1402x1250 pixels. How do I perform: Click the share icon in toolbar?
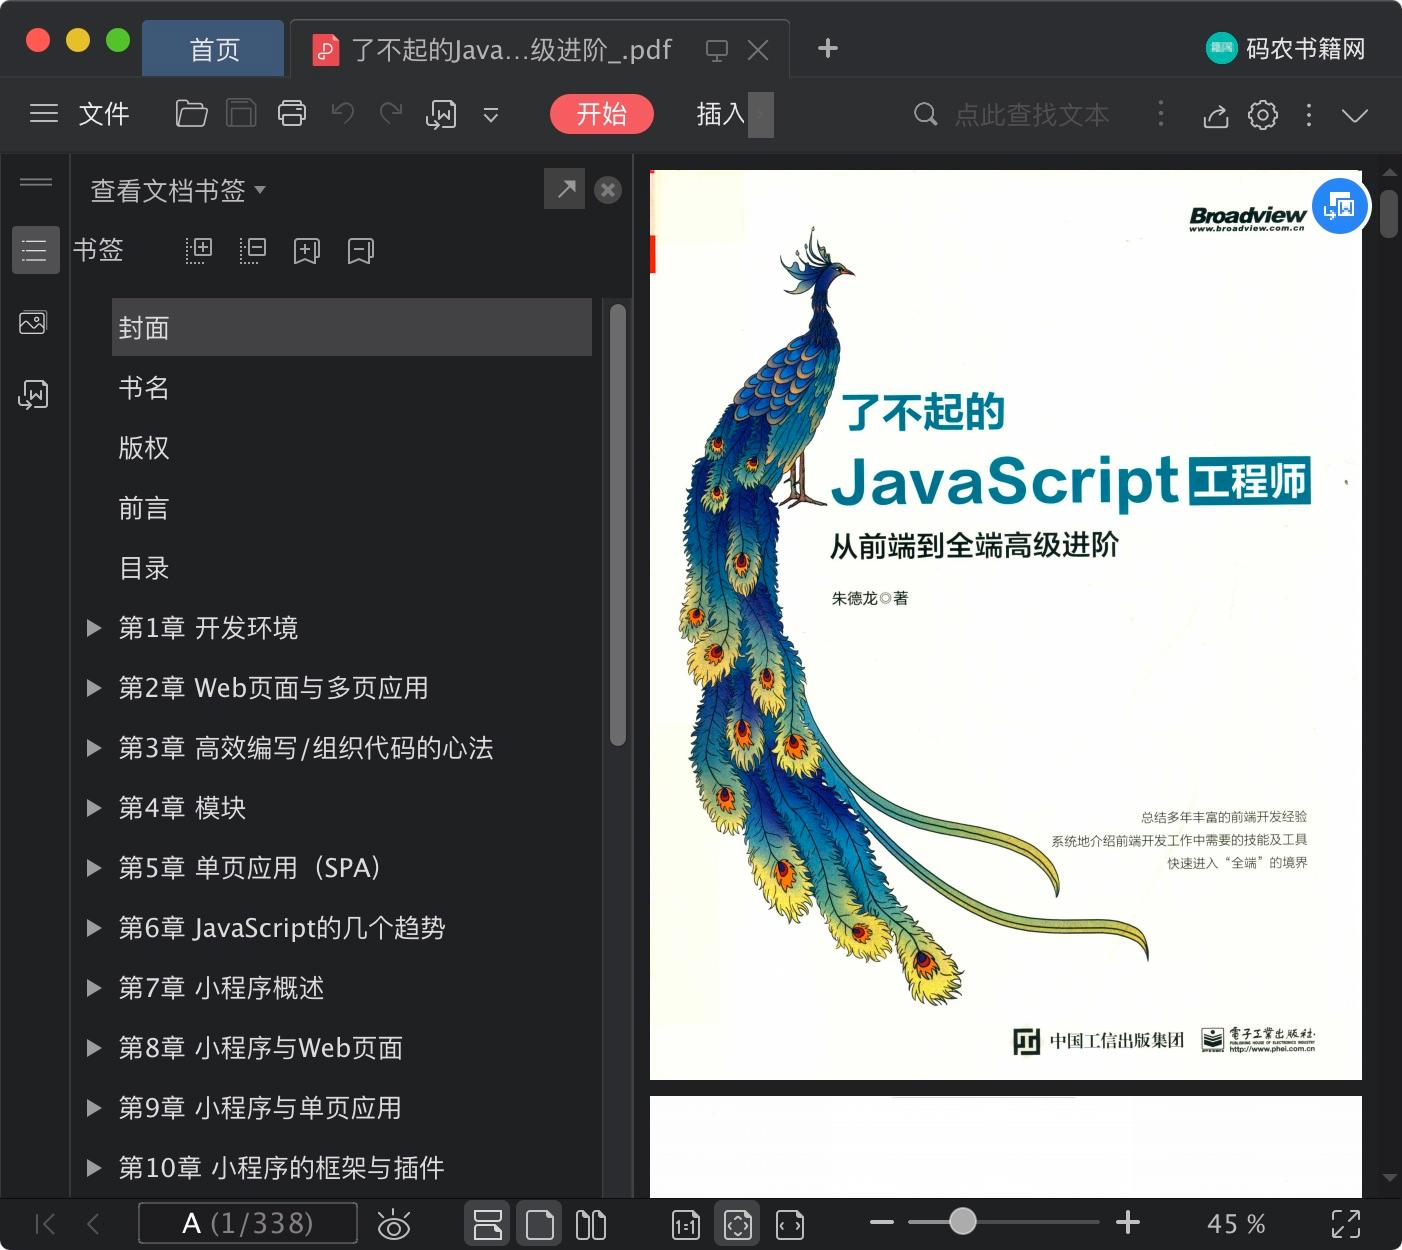click(x=1215, y=116)
